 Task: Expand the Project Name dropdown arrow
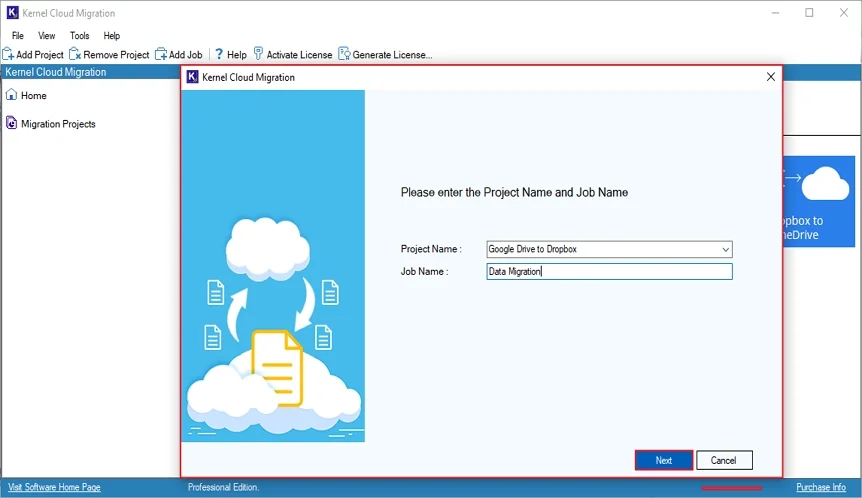coord(726,250)
